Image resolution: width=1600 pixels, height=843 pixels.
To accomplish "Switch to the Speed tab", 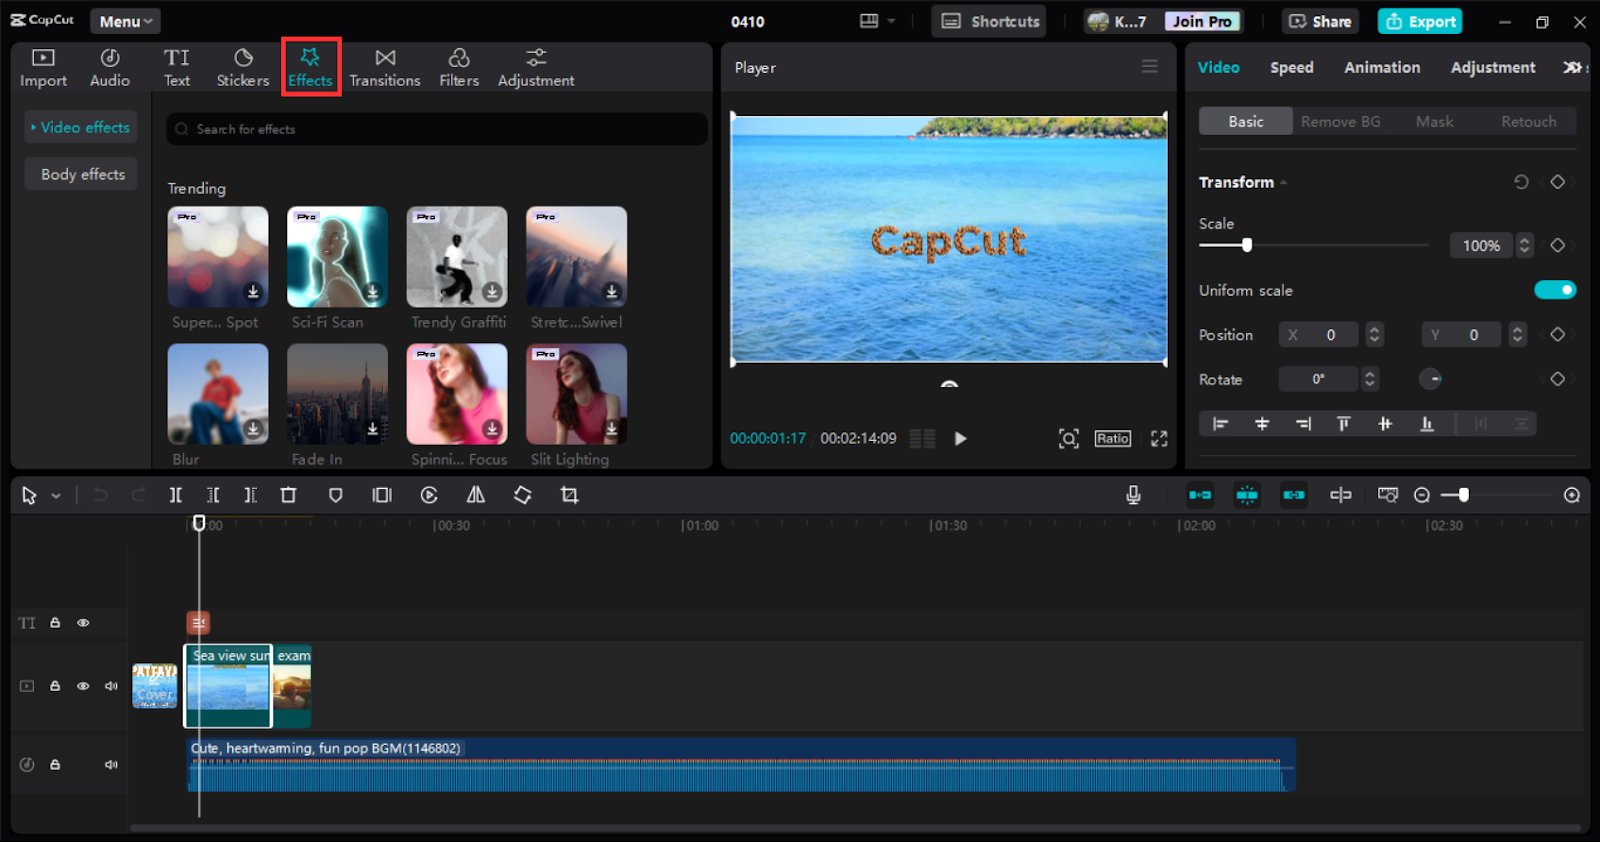I will point(1292,67).
